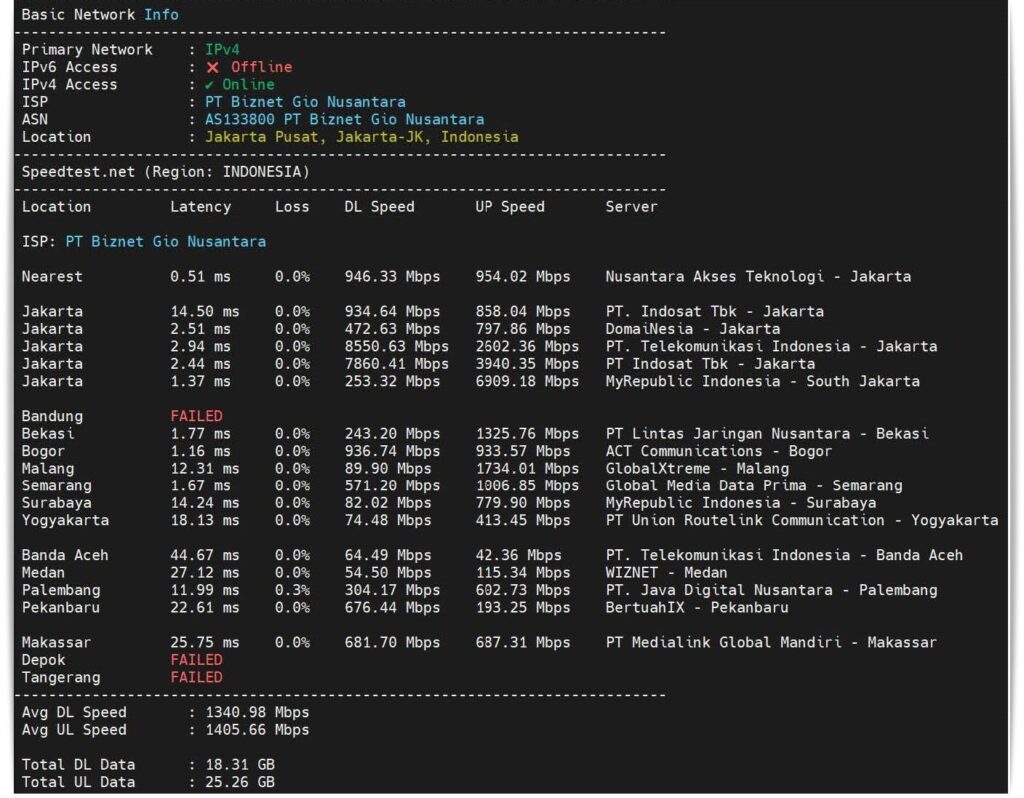Select the red FAILED status for Depok

click(x=196, y=660)
